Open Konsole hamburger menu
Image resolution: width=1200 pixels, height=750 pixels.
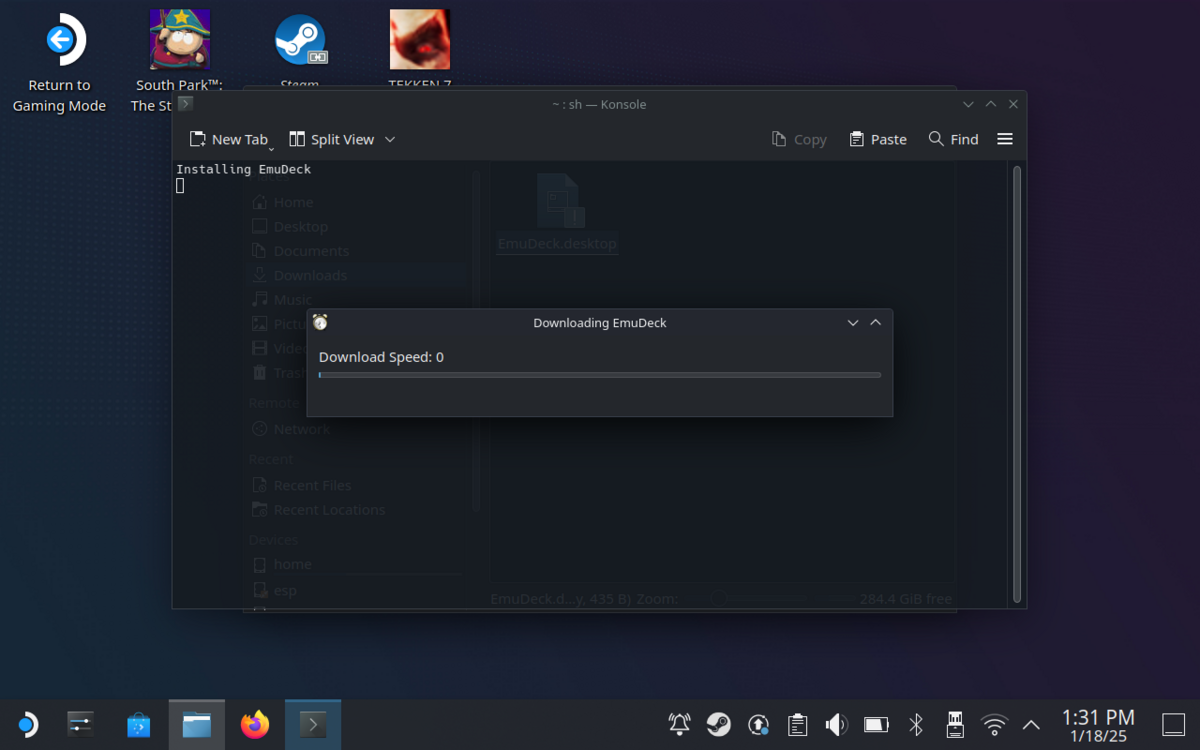[1005, 139]
